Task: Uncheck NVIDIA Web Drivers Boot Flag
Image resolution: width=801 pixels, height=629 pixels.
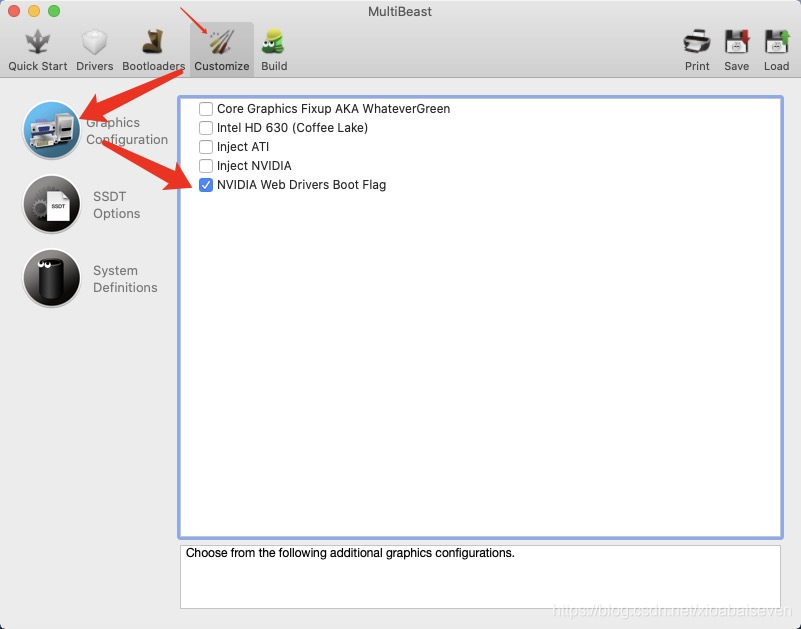Action: click(206, 185)
